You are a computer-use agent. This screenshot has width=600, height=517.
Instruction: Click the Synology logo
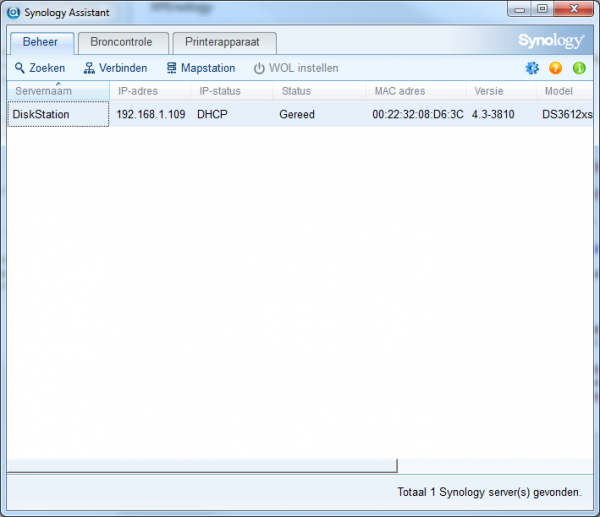pos(551,41)
